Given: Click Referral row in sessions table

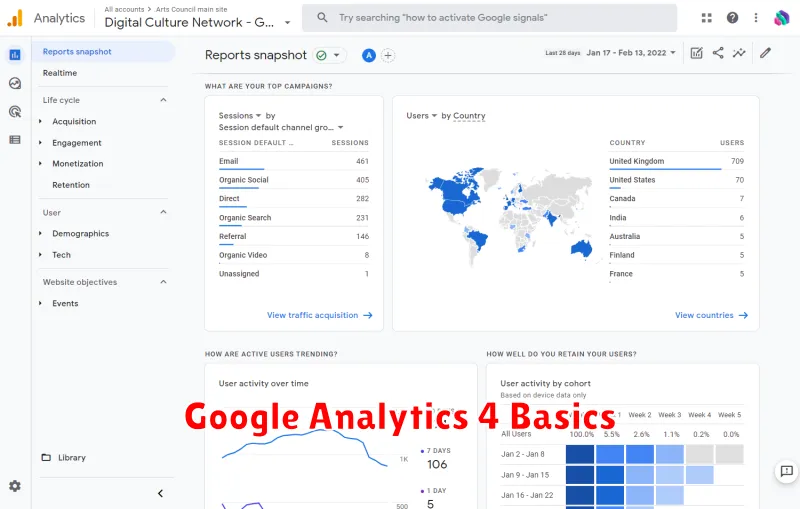Looking at the screenshot, I should pyautogui.click(x=293, y=237).
